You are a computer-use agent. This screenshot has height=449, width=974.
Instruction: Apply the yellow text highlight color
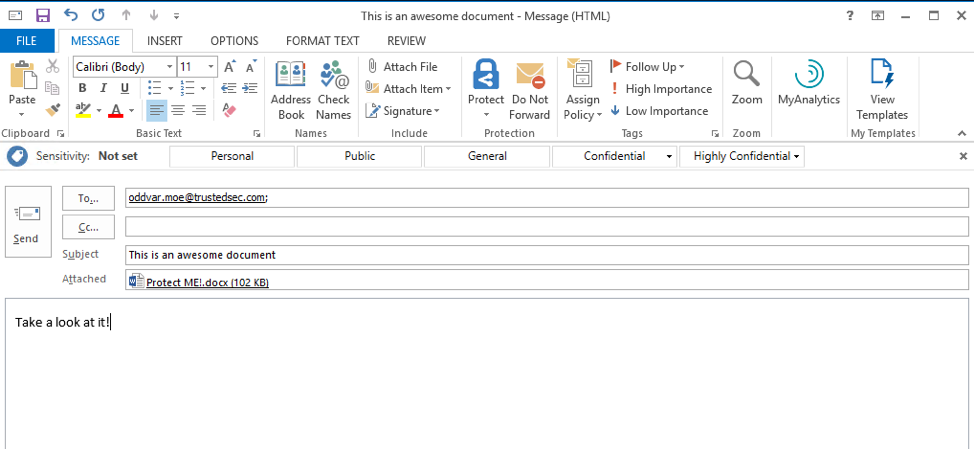(83, 111)
